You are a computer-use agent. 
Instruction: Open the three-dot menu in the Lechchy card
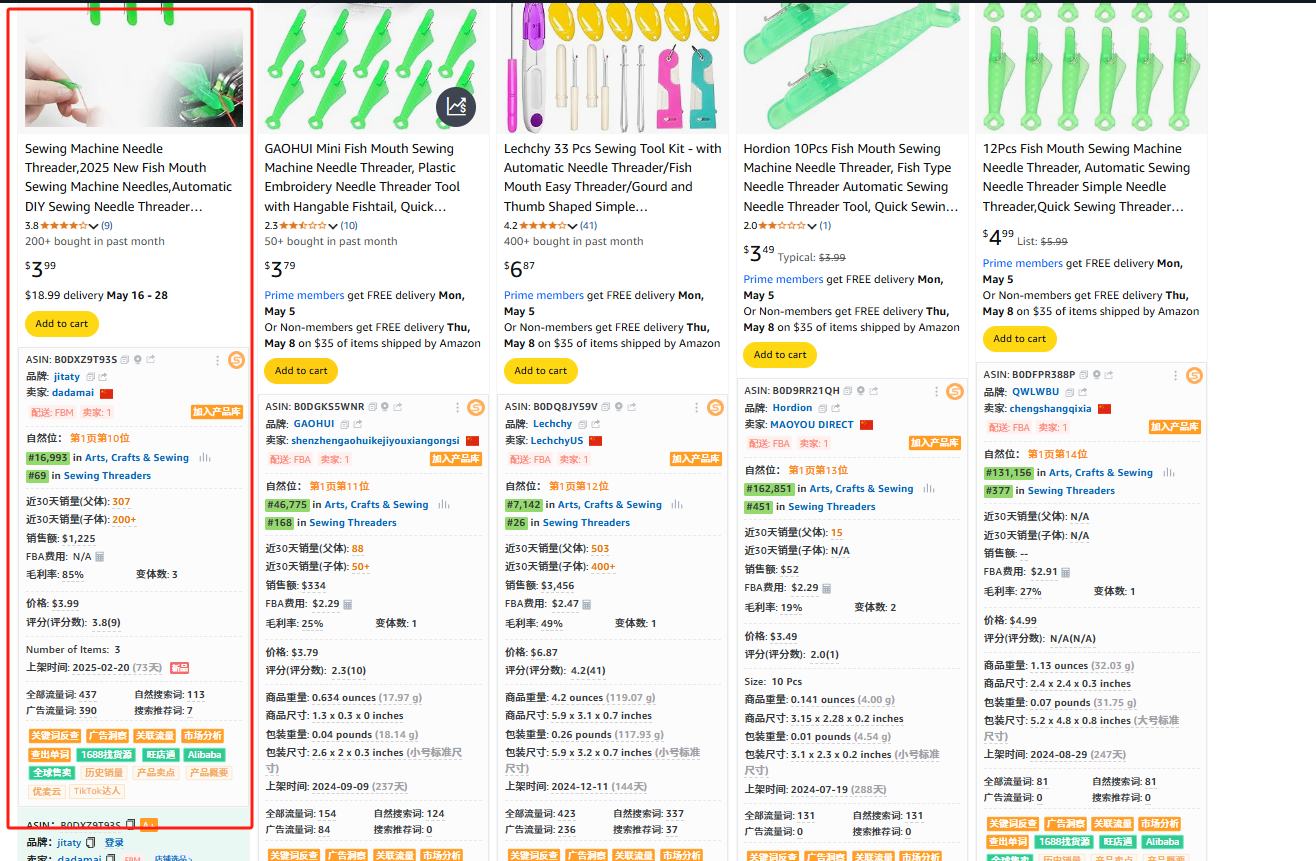click(696, 407)
